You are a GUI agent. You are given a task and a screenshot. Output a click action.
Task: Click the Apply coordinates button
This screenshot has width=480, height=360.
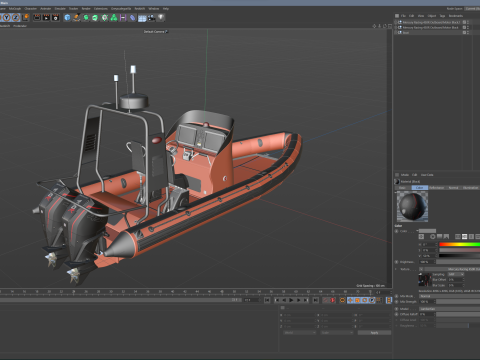374,333
